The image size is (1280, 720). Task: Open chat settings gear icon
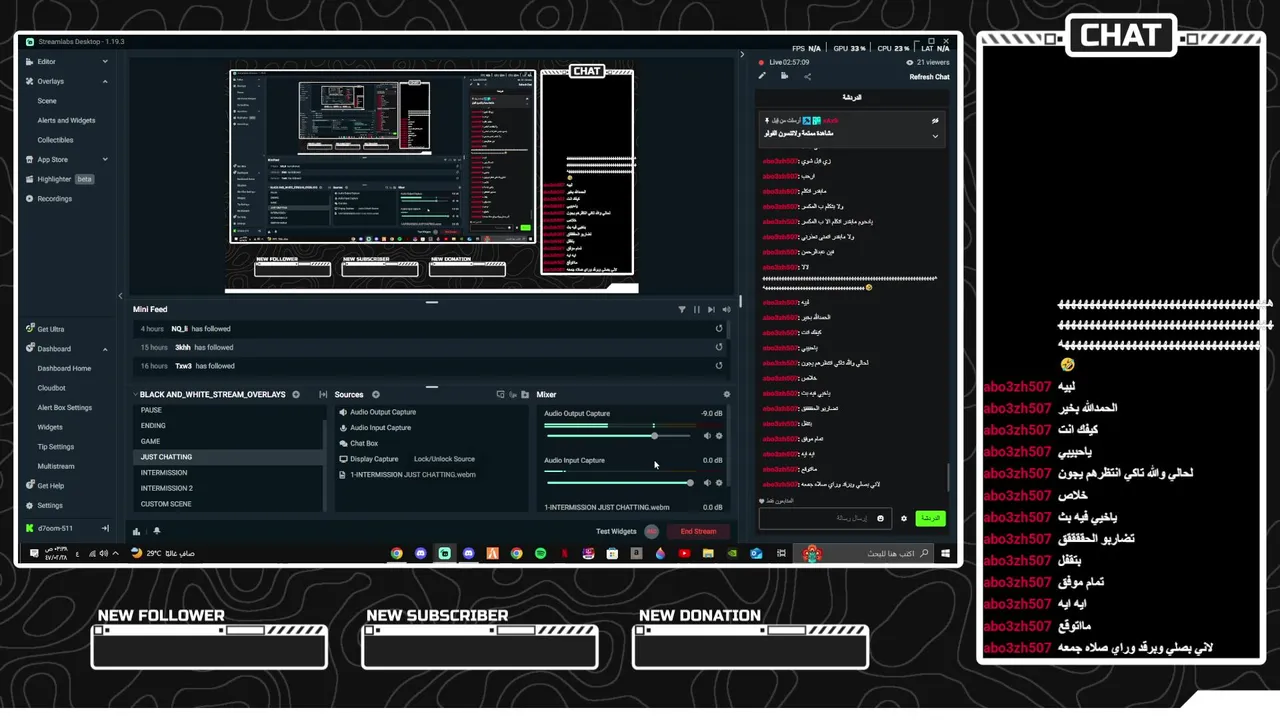click(904, 518)
